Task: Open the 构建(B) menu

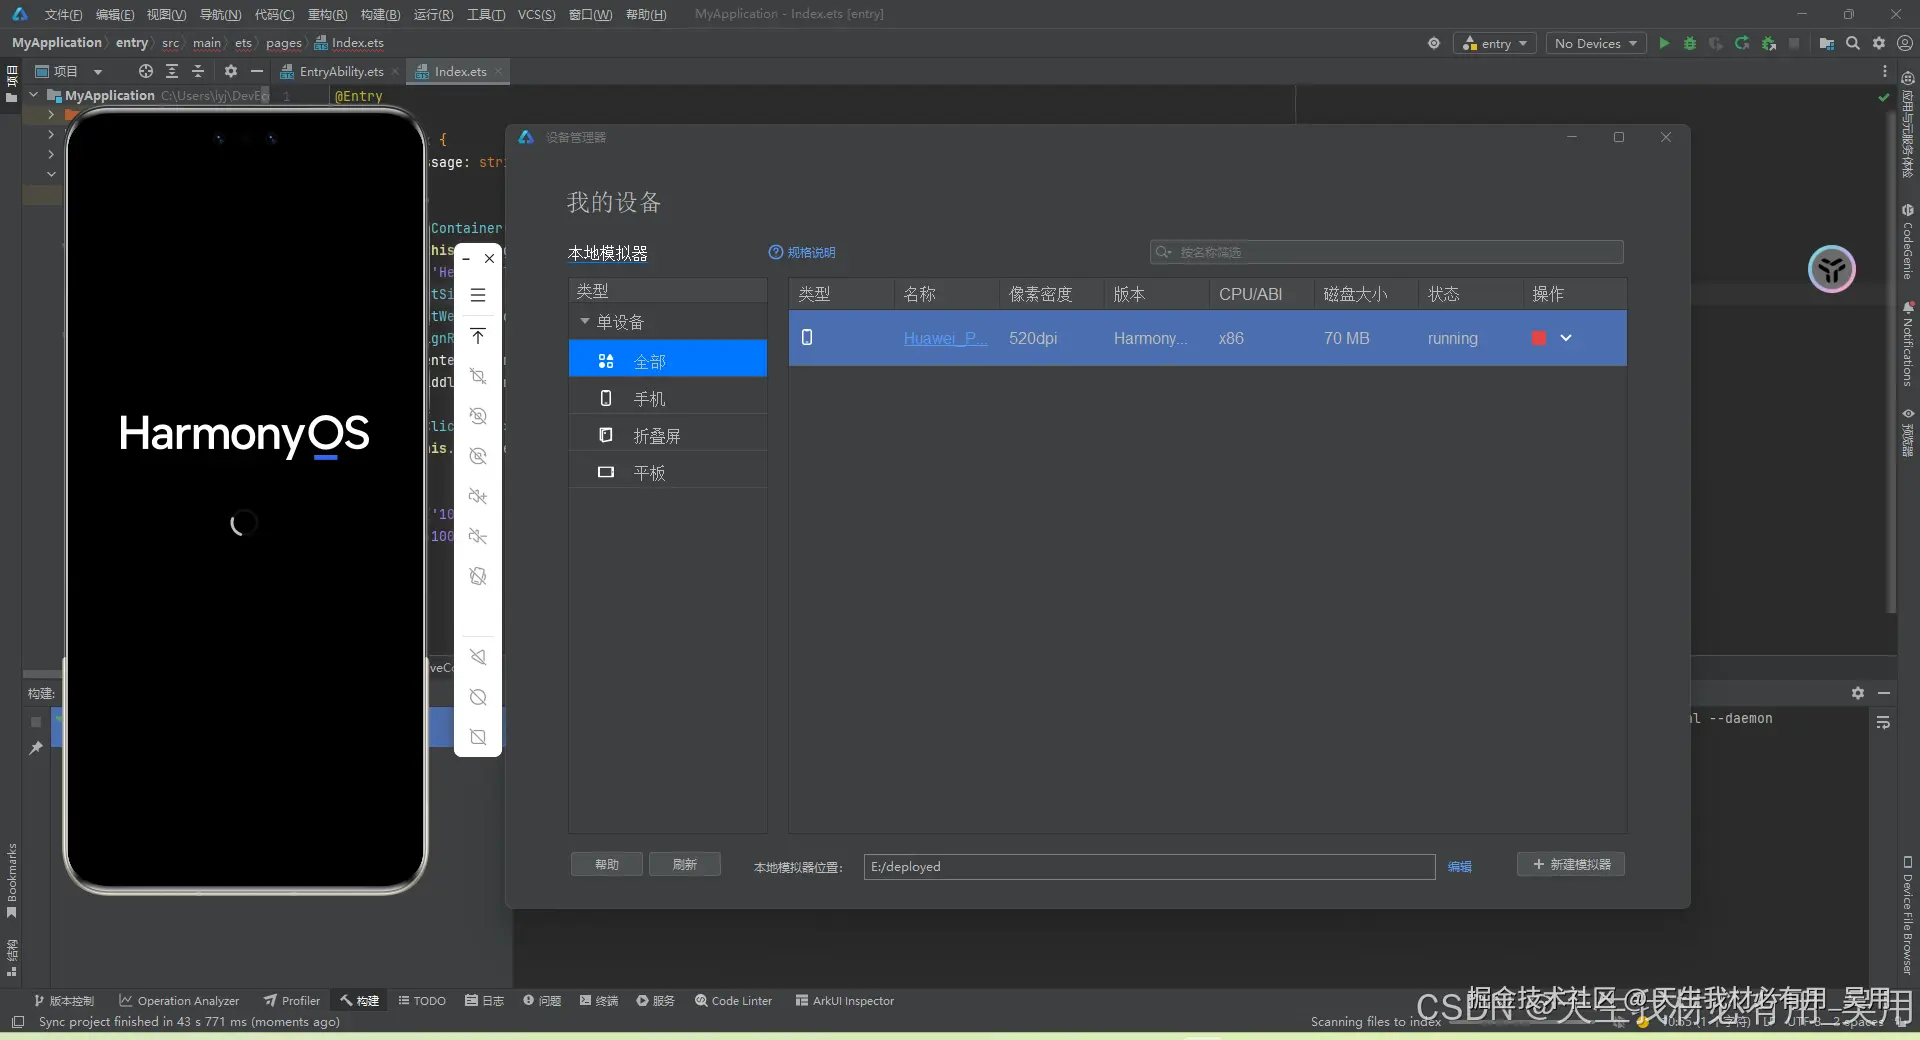Action: pyautogui.click(x=380, y=14)
